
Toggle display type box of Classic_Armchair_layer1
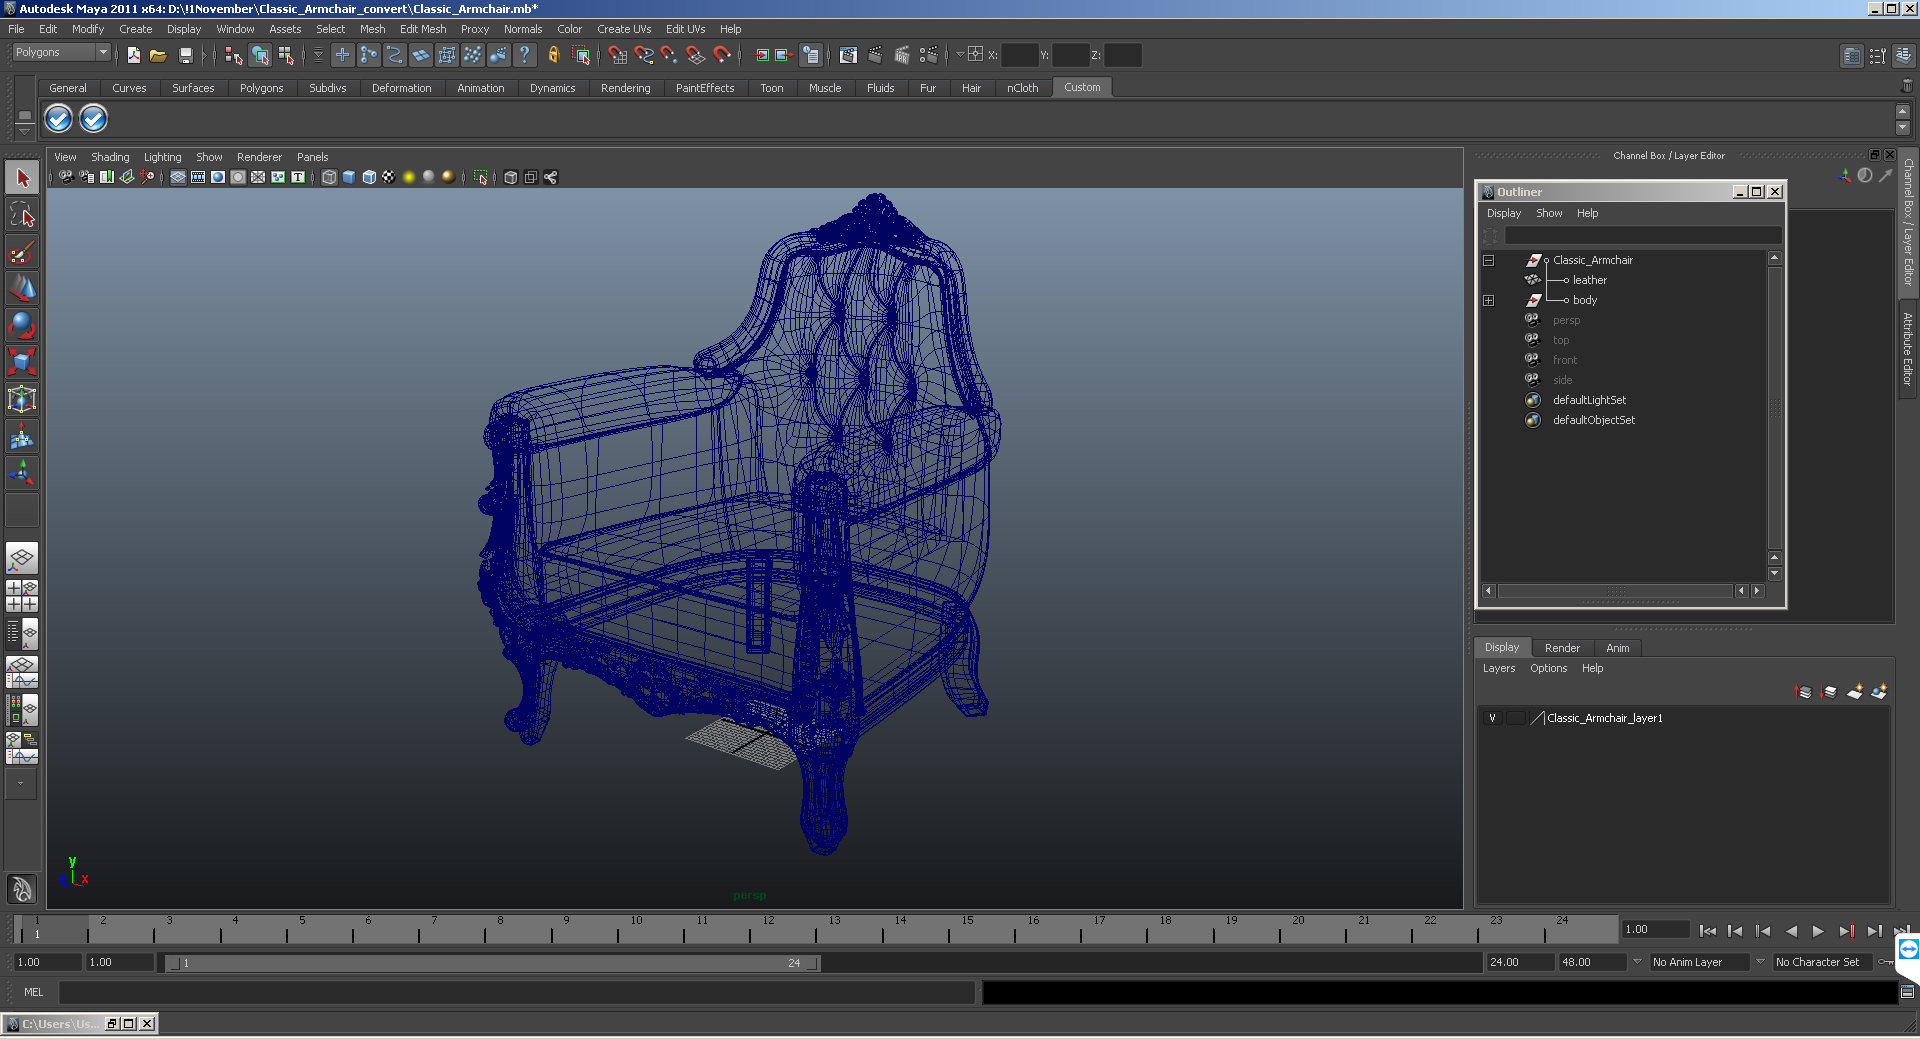[1515, 718]
